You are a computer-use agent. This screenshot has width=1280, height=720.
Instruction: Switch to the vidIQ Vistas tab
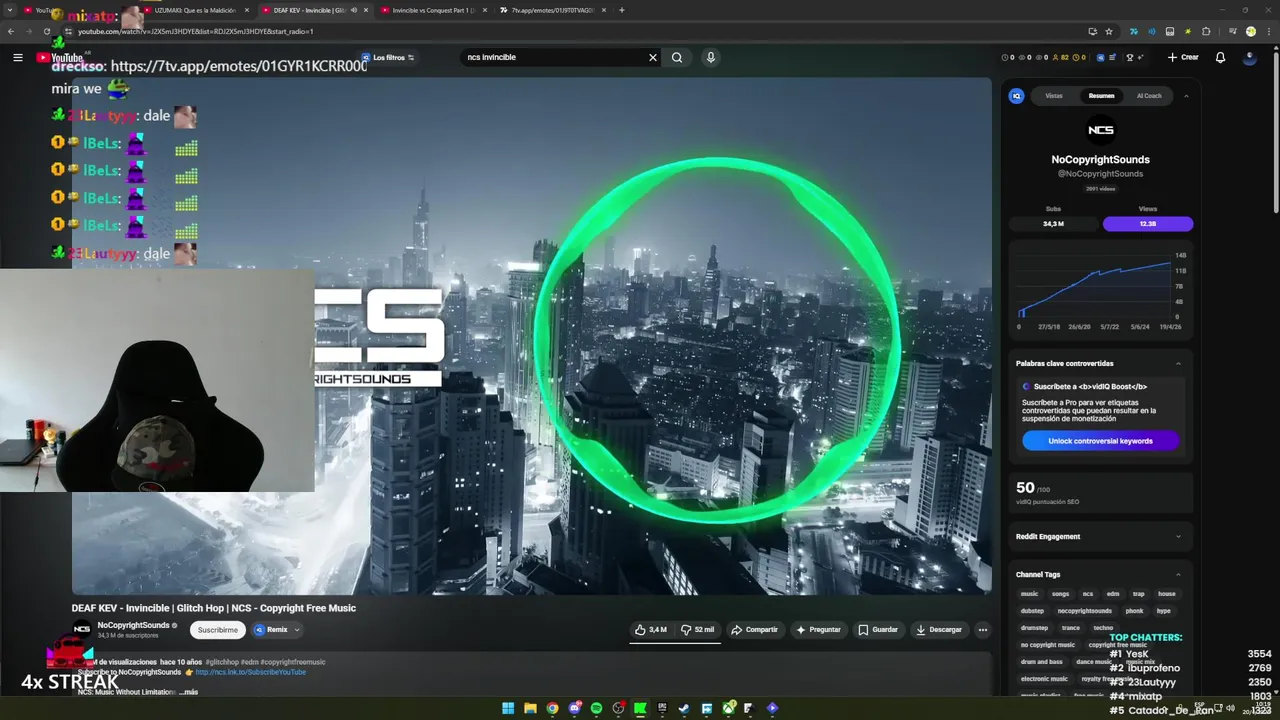click(x=1054, y=96)
